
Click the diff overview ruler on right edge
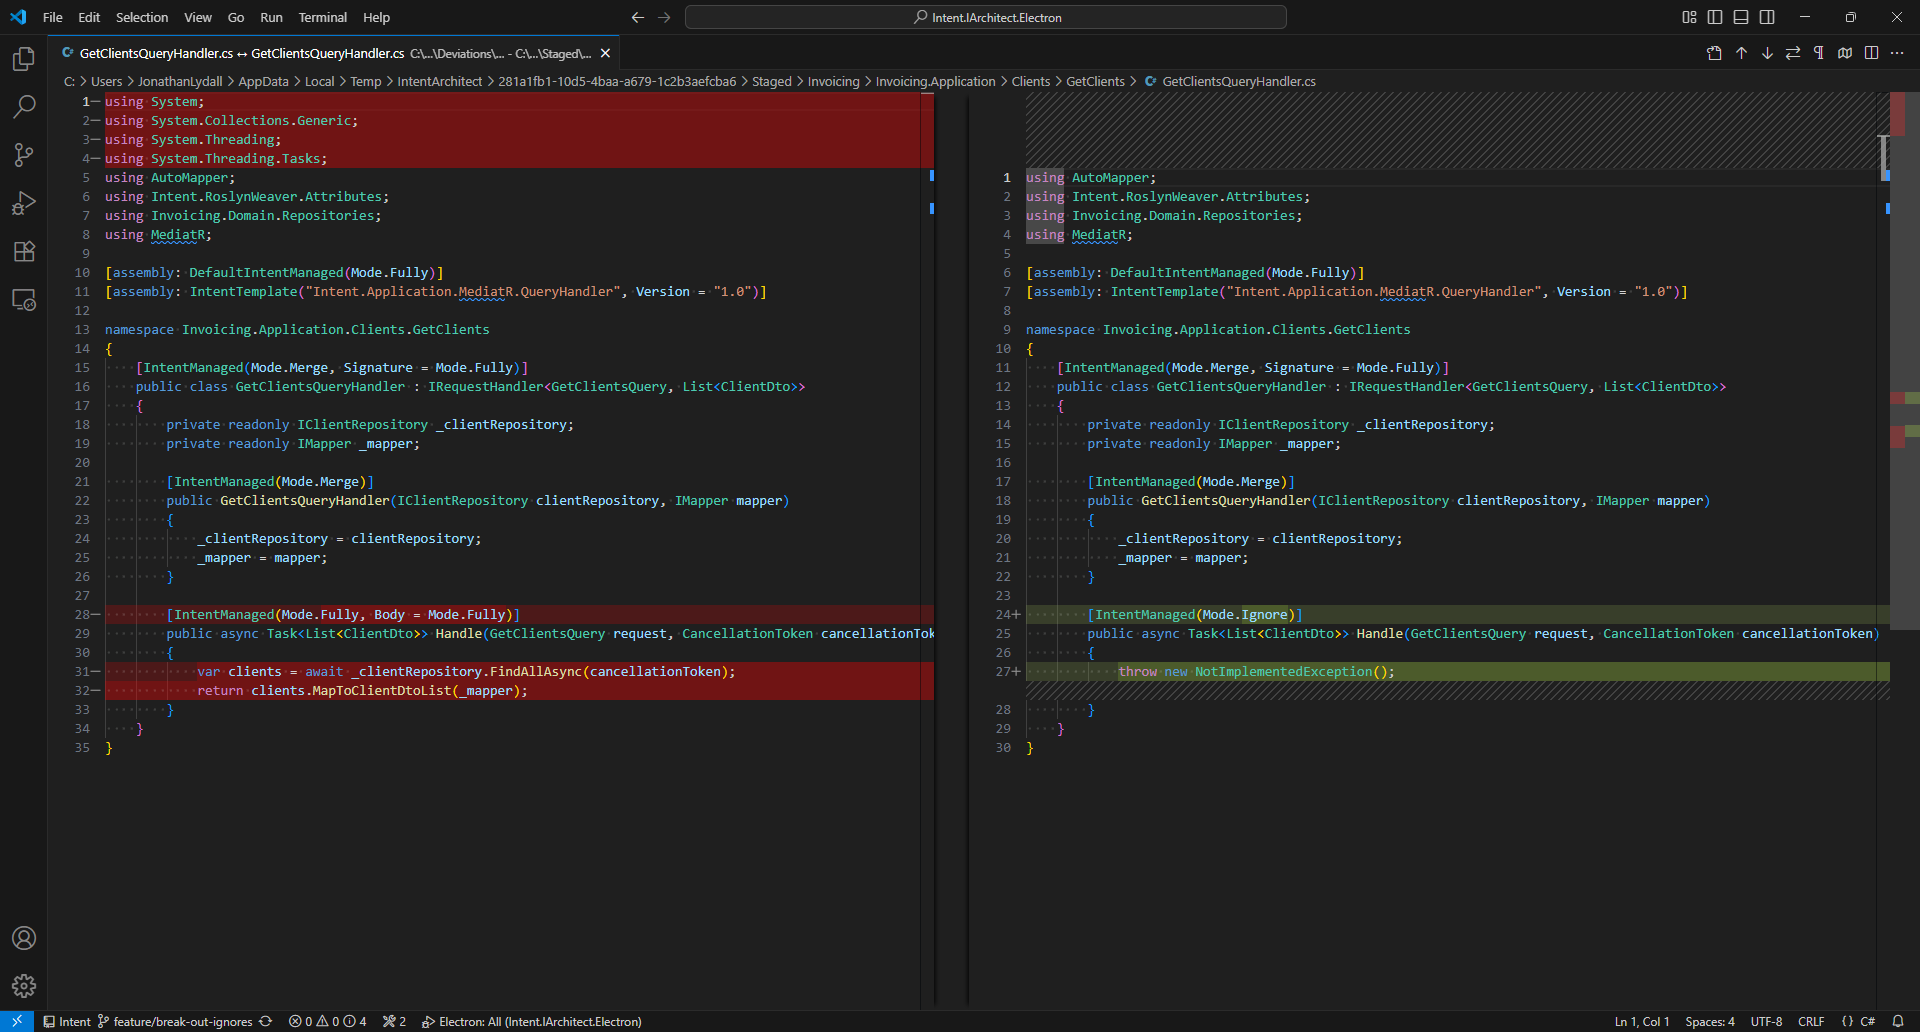[1904, 400]
